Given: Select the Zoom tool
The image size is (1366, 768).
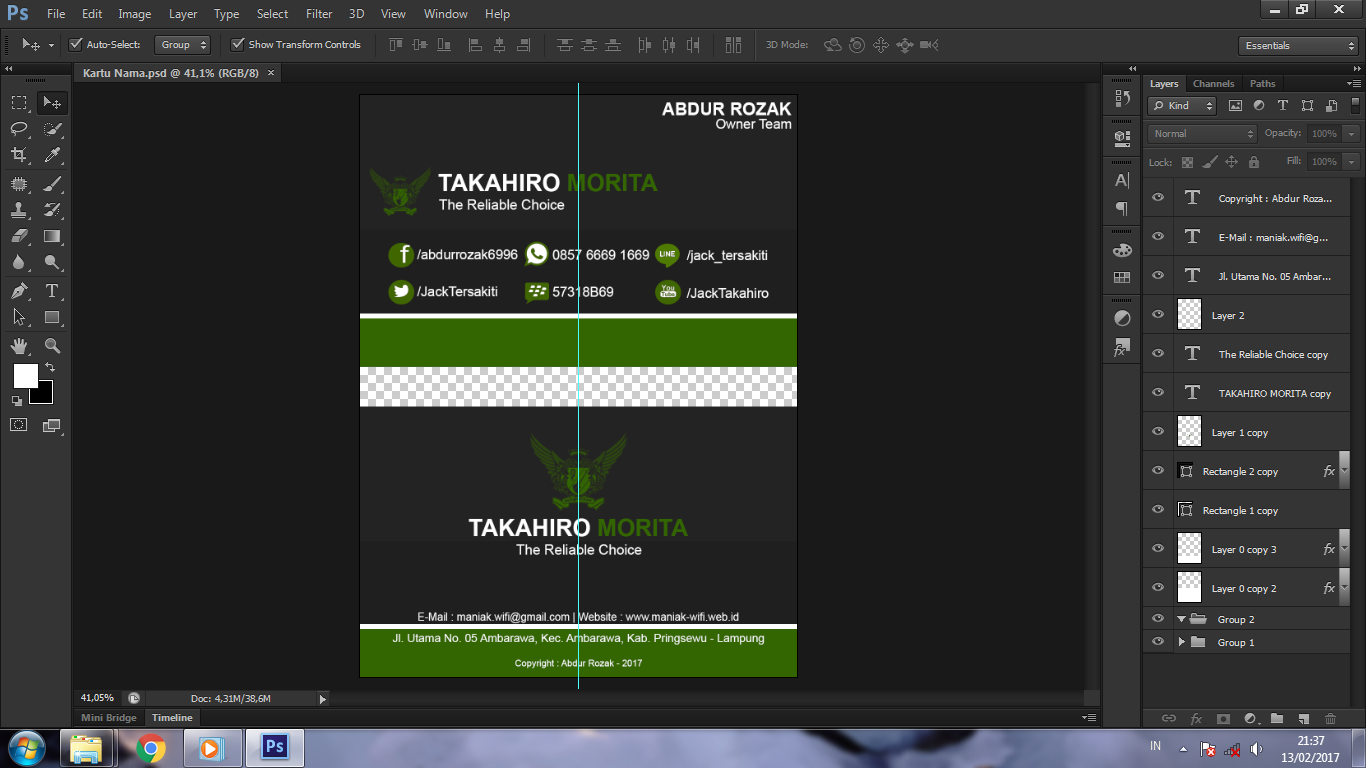Looking at the screenshot, I should pos(52,346).
